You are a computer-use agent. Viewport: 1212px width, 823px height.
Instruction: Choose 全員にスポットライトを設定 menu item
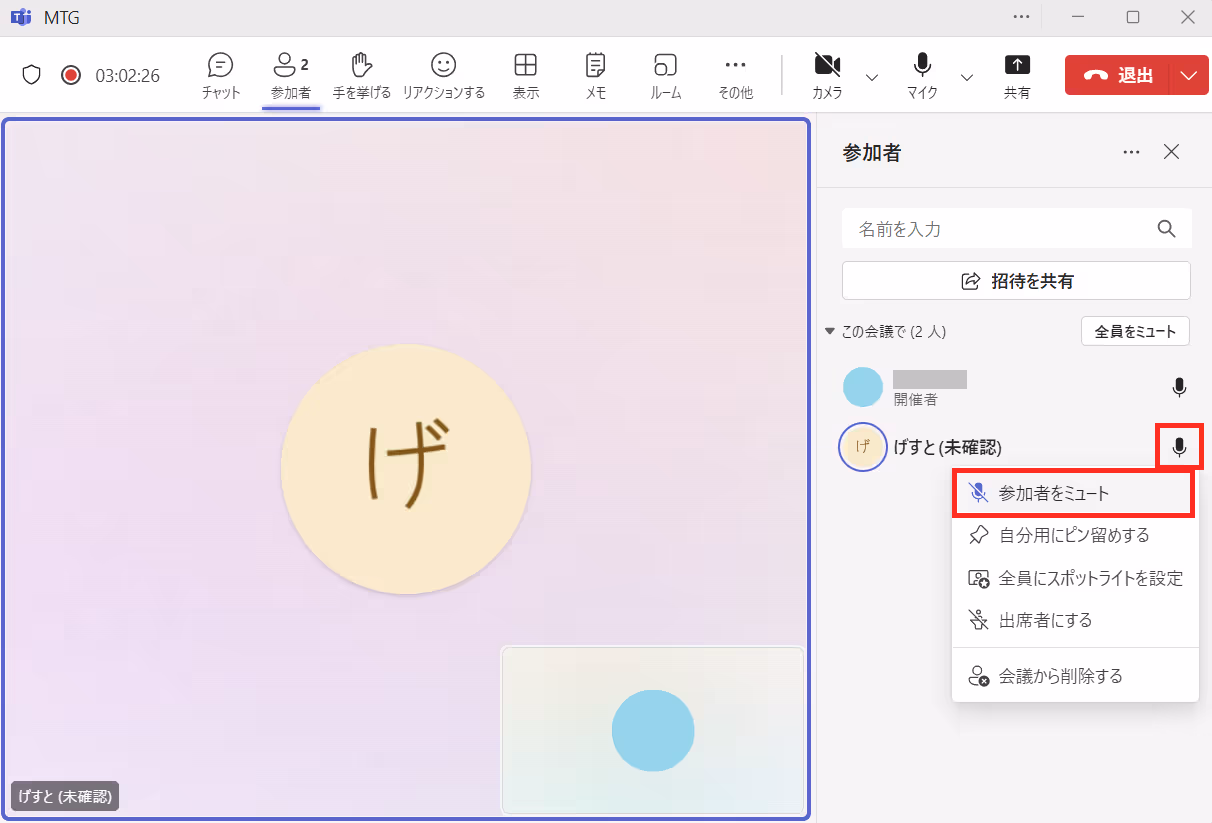pyautogui.click(x=1075, y=578)
